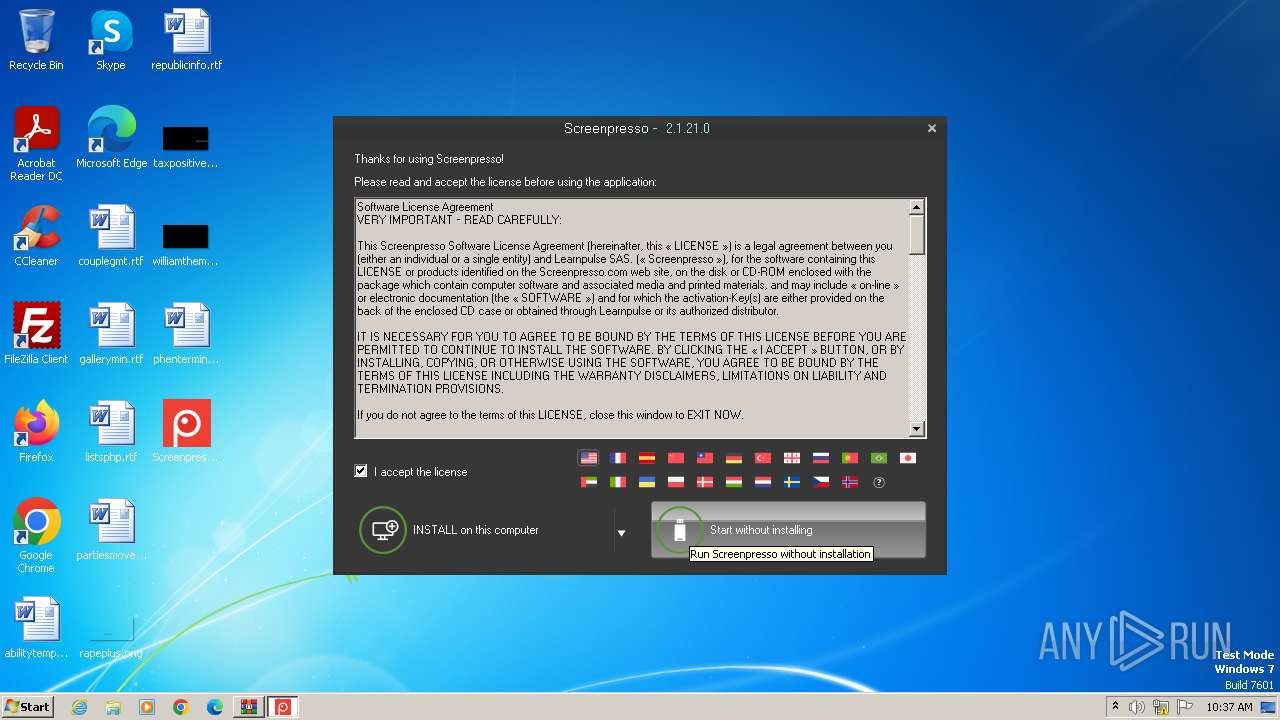
Task: Close the Screenpresso setup dialog
Action: tap(932, 128)
